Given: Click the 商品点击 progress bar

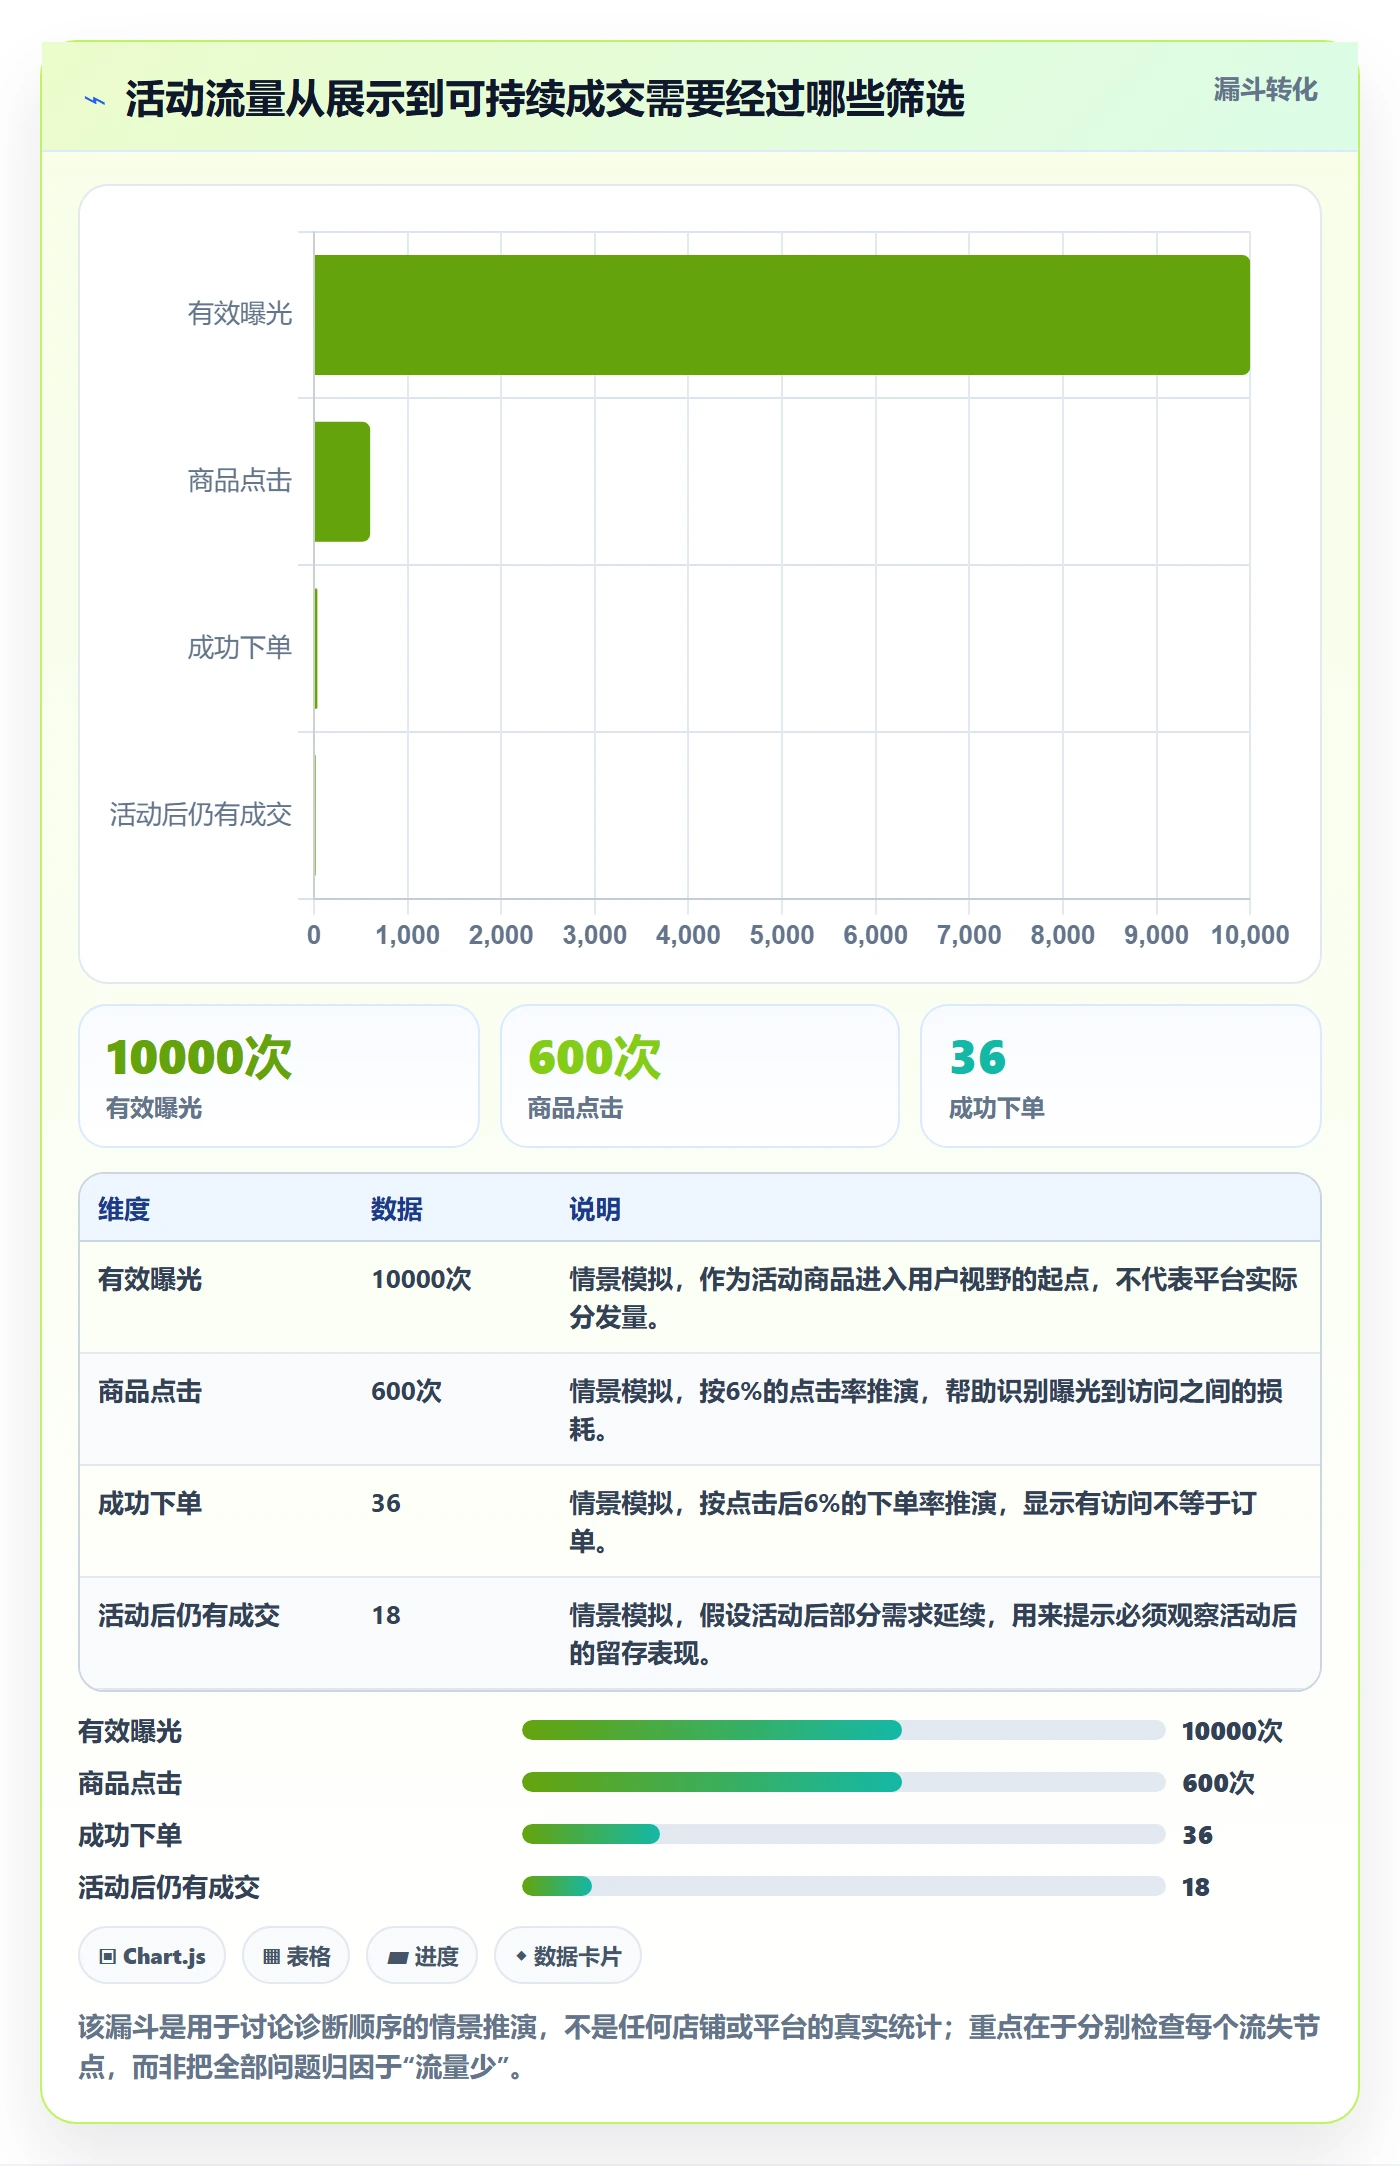Looking at the screenshot, I should click(843, 1782).
